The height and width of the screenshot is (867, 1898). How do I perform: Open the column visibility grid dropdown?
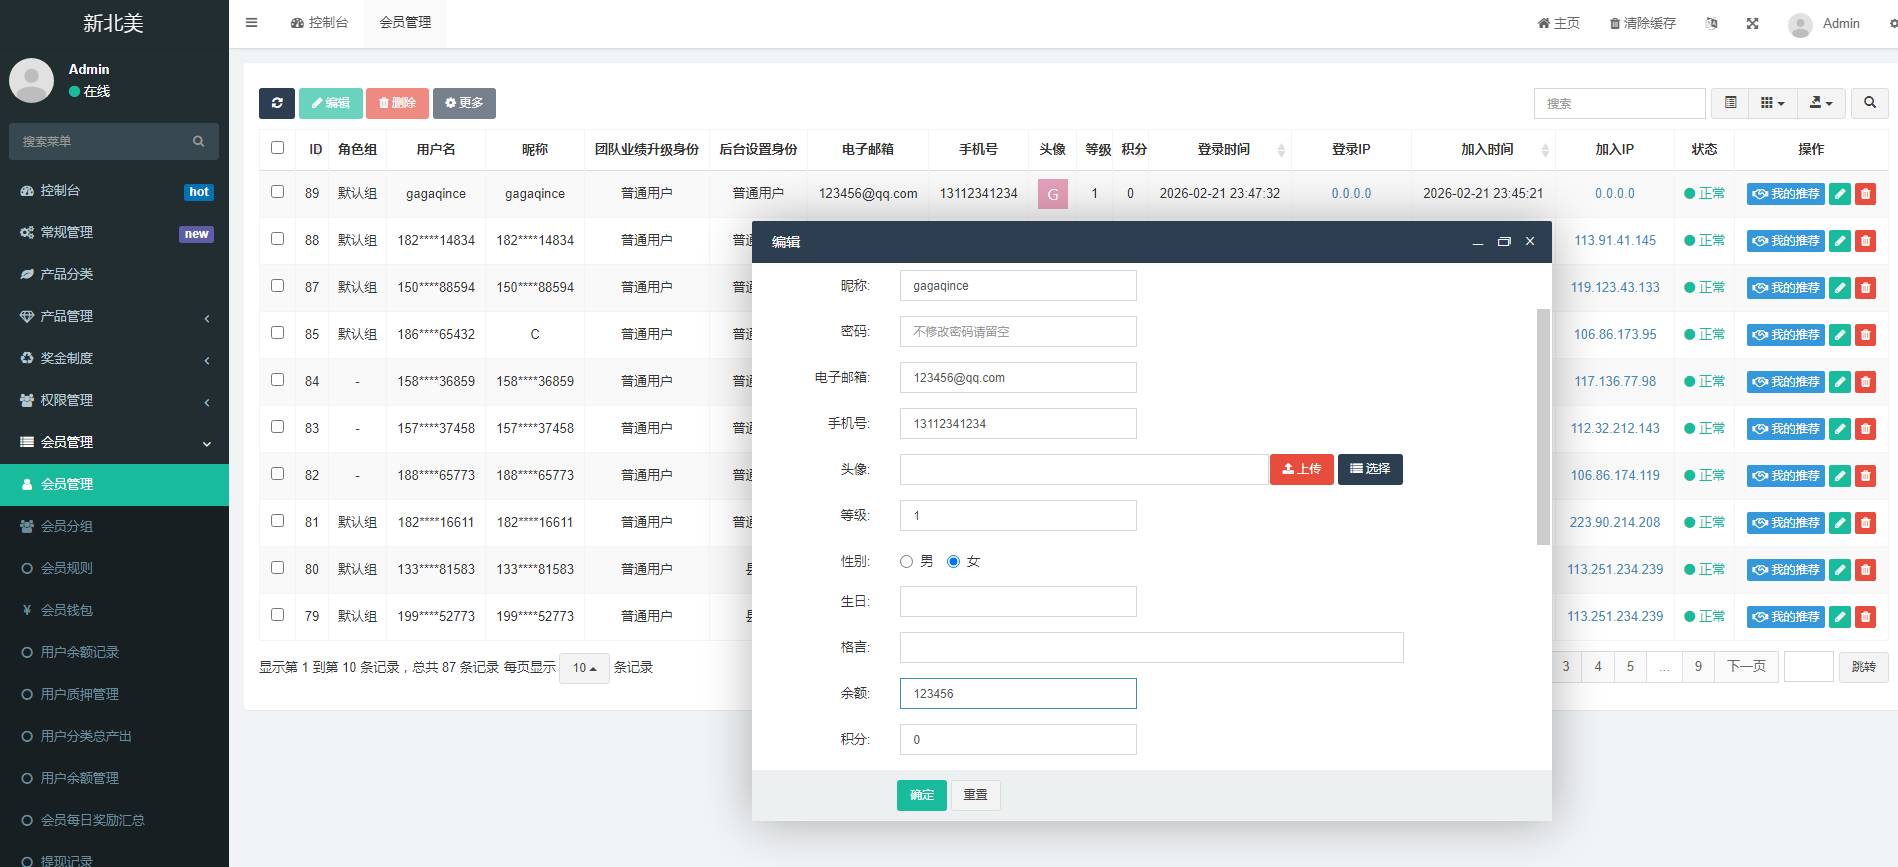1772,103
